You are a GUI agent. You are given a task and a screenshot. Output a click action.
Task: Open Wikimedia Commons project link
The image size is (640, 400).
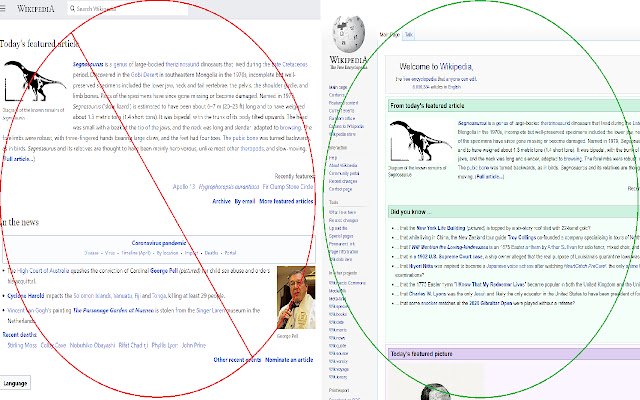pos(347,283)
